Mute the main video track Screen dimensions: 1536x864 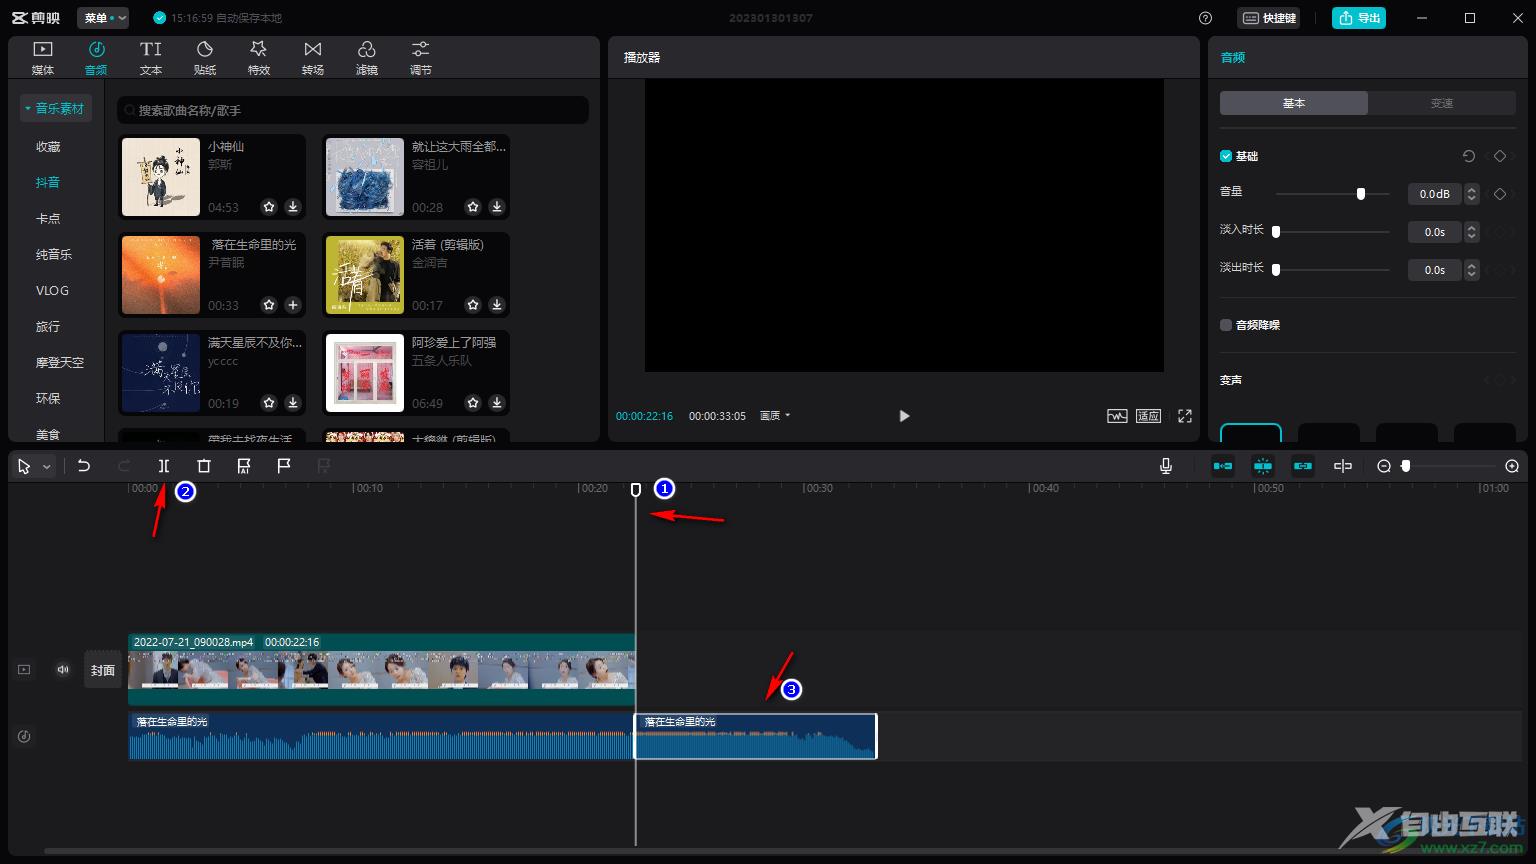63,670
